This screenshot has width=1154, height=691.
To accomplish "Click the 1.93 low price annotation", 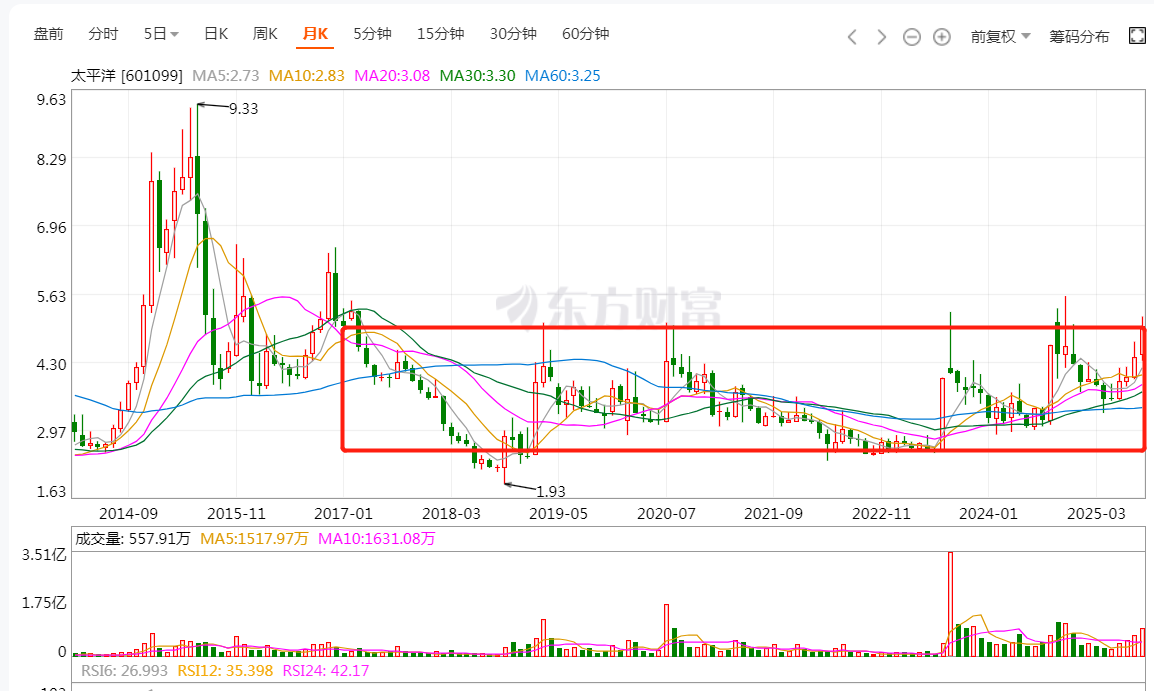I will [551, 491].
